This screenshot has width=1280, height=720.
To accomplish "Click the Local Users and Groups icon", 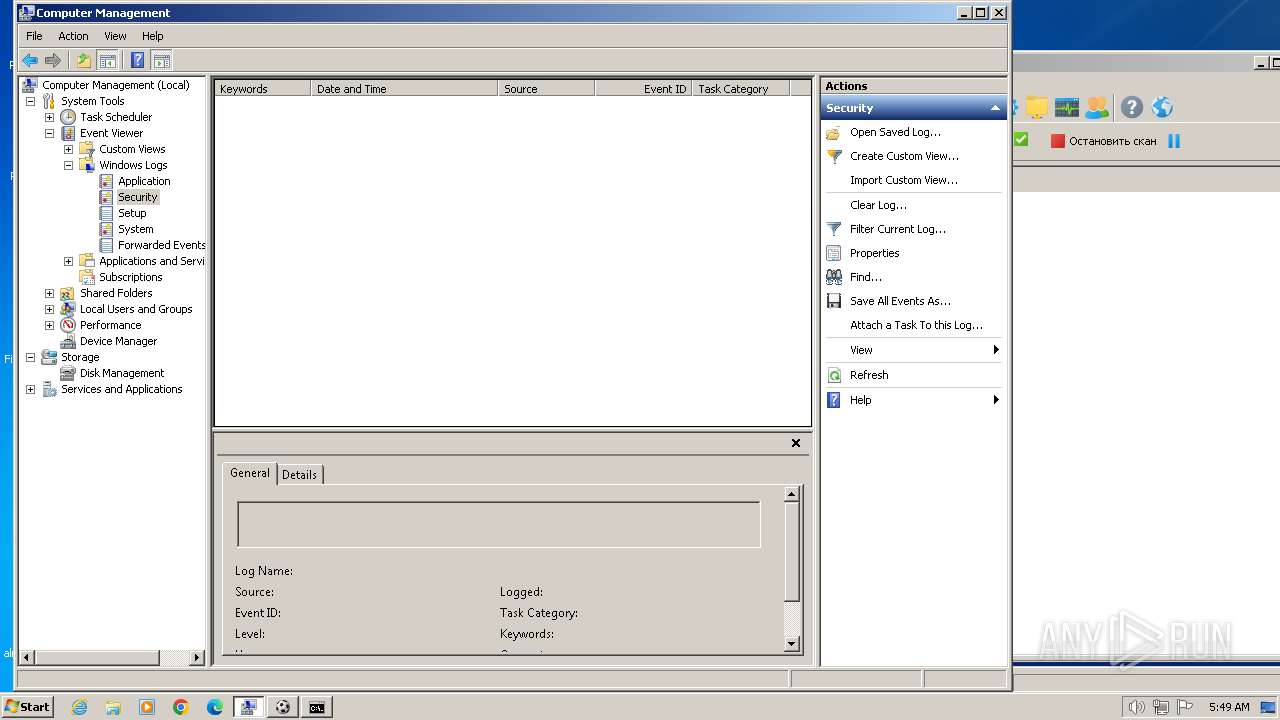I will tap(68, 309).
